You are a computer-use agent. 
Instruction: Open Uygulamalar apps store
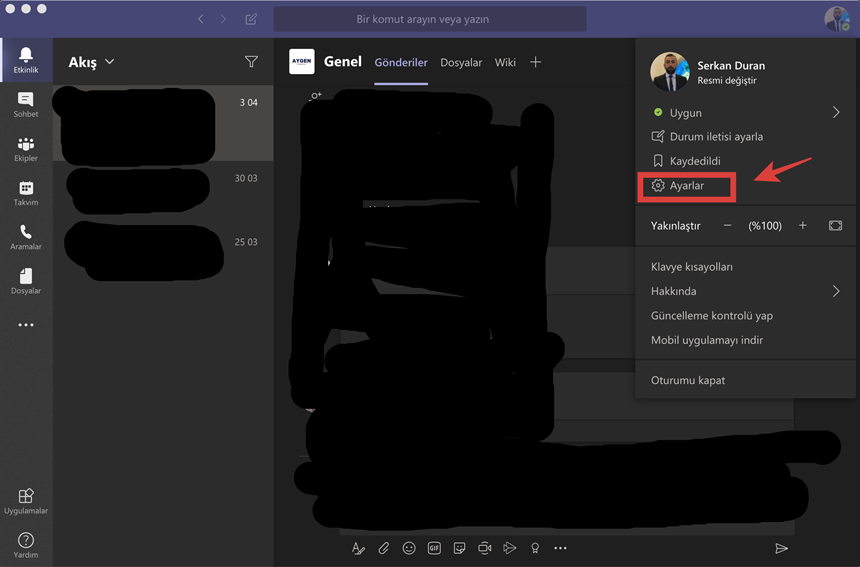(26, 501)
